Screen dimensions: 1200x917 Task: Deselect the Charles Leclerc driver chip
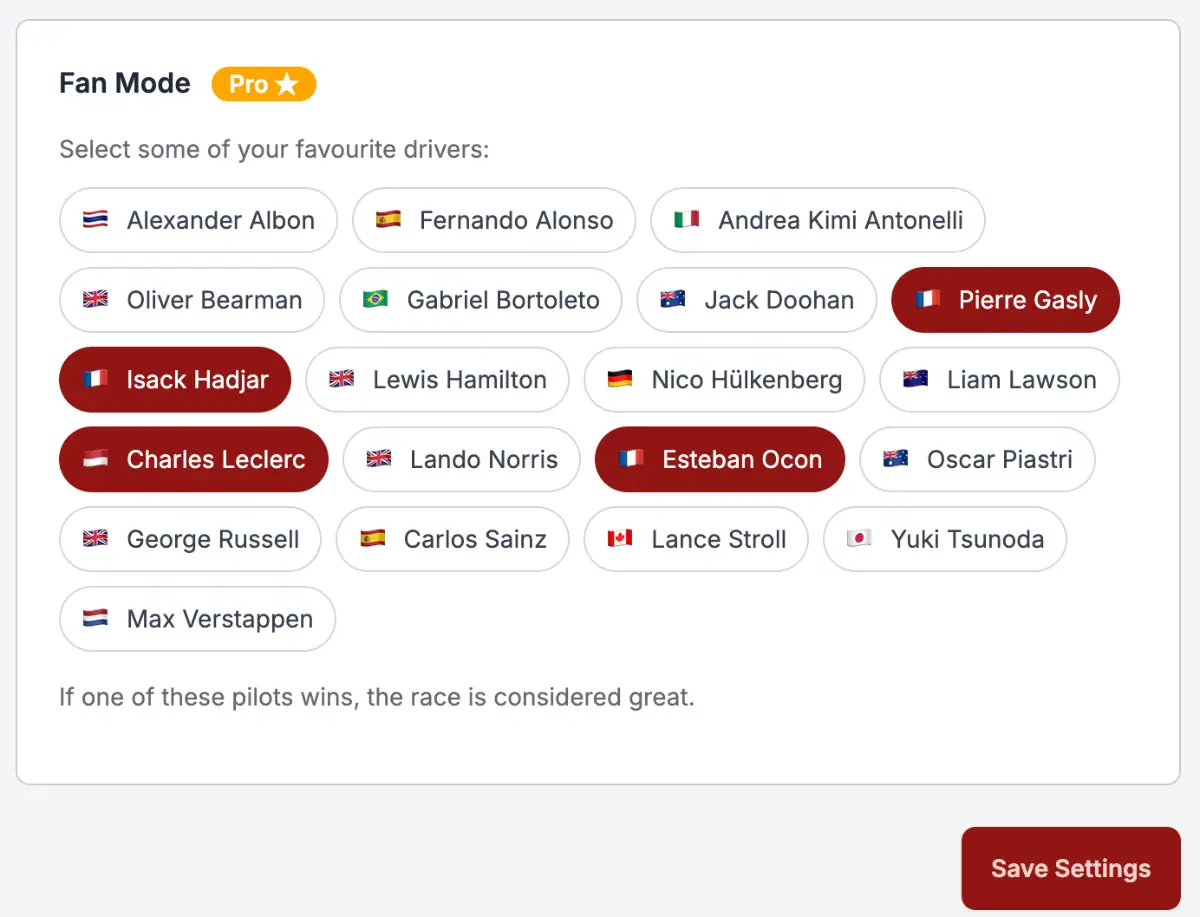pos(194,460)
